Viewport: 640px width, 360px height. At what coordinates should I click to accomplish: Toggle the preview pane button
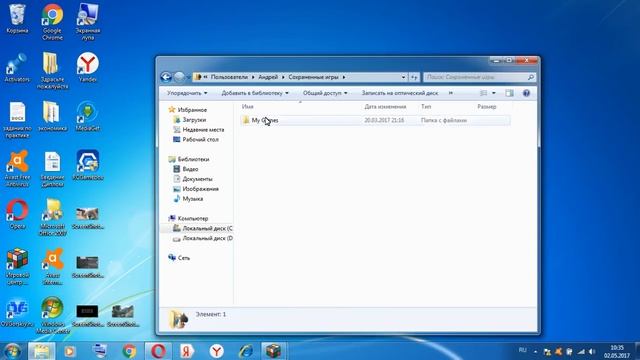tap(509, 93)
